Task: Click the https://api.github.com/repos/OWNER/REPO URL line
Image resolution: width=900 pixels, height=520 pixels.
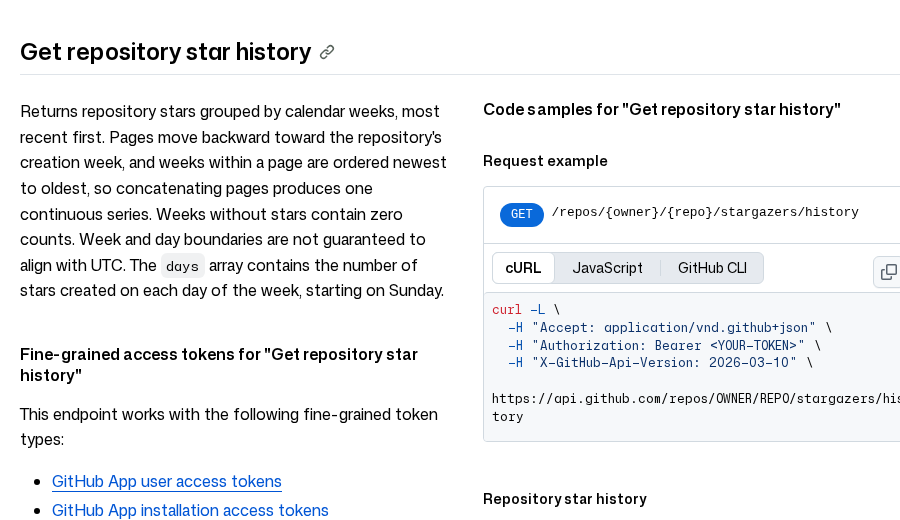Action: pyautogui.click(x=696, y=408)
